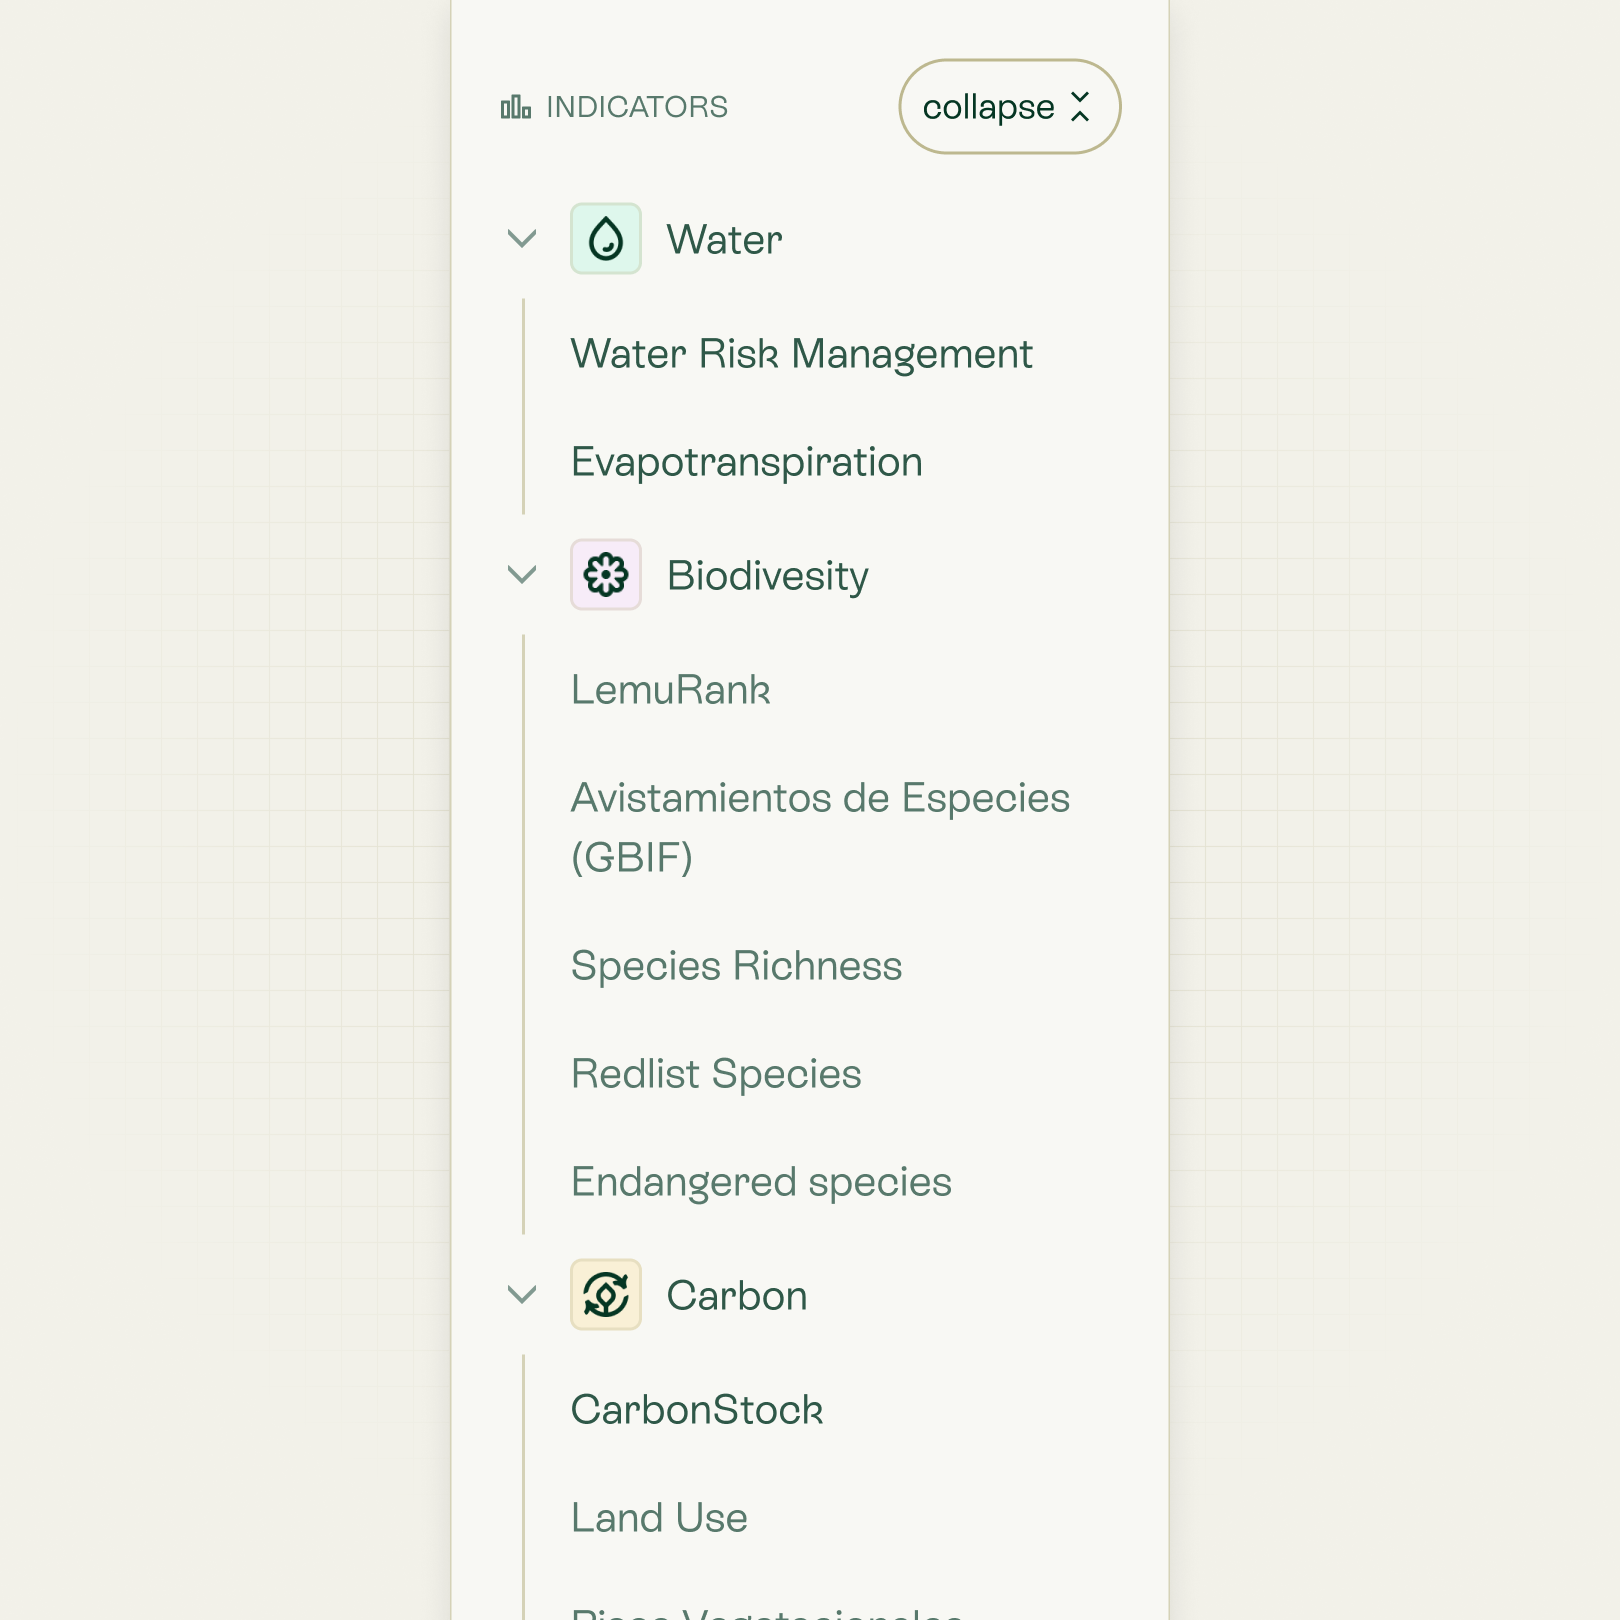Open Endangered species indicator
This screenshot has width=1620, height=1620.
pos(761,1182)
